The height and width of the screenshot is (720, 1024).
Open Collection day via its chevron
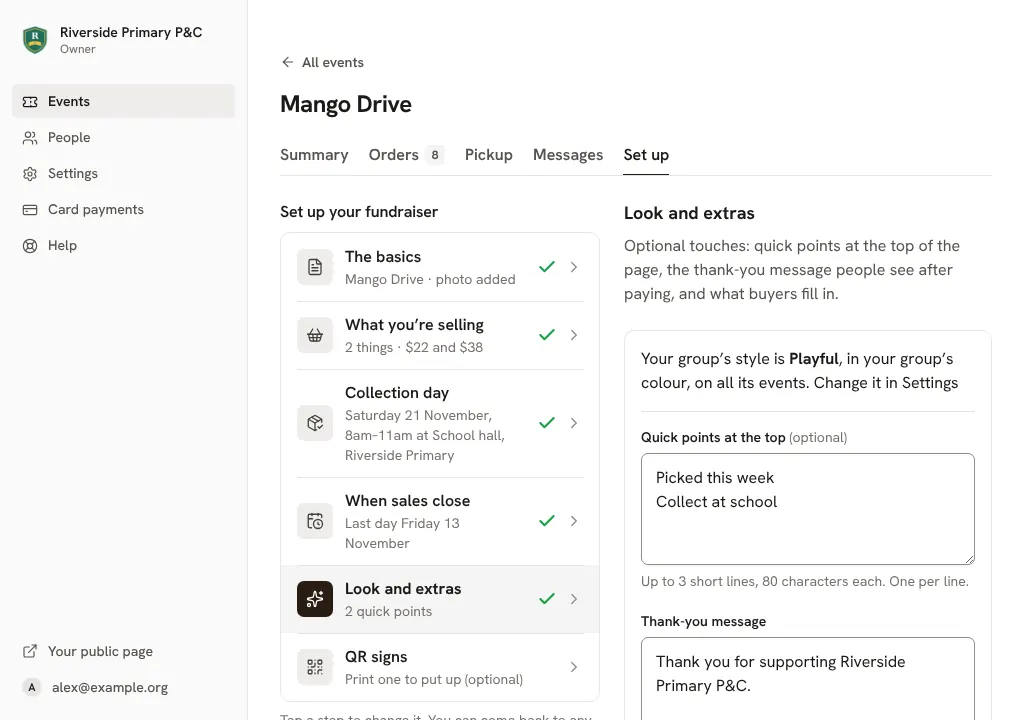tap(573, 423)
